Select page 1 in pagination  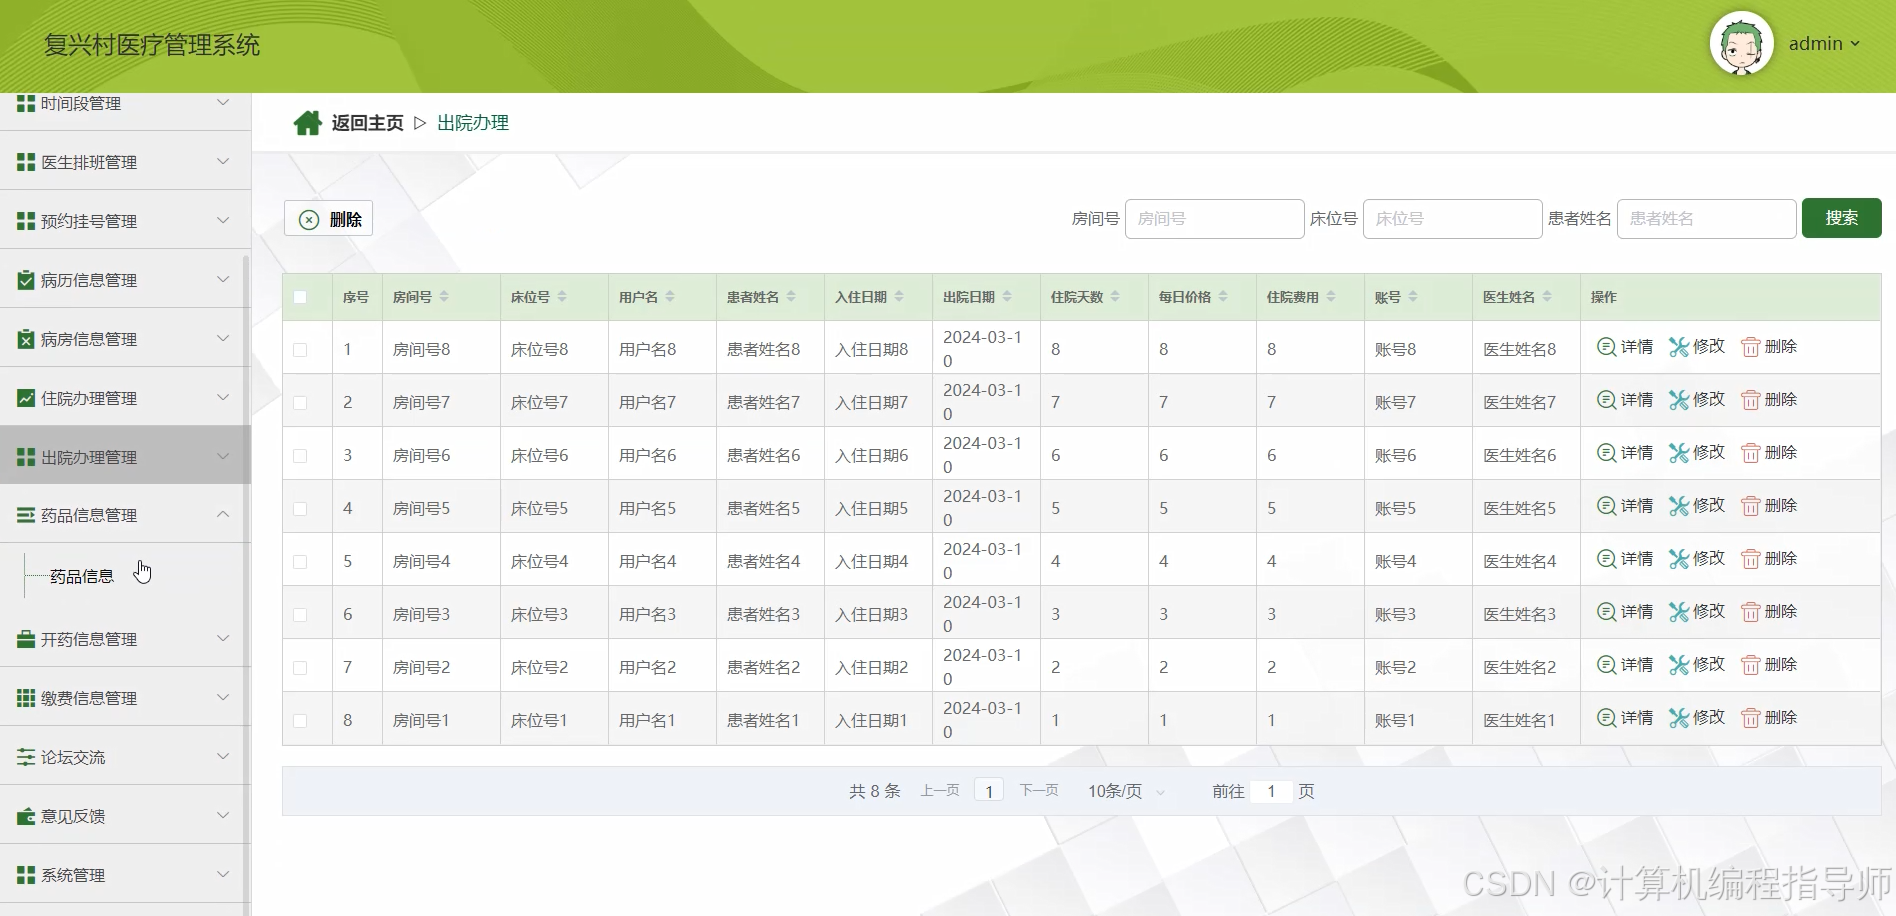pos(989,791)
